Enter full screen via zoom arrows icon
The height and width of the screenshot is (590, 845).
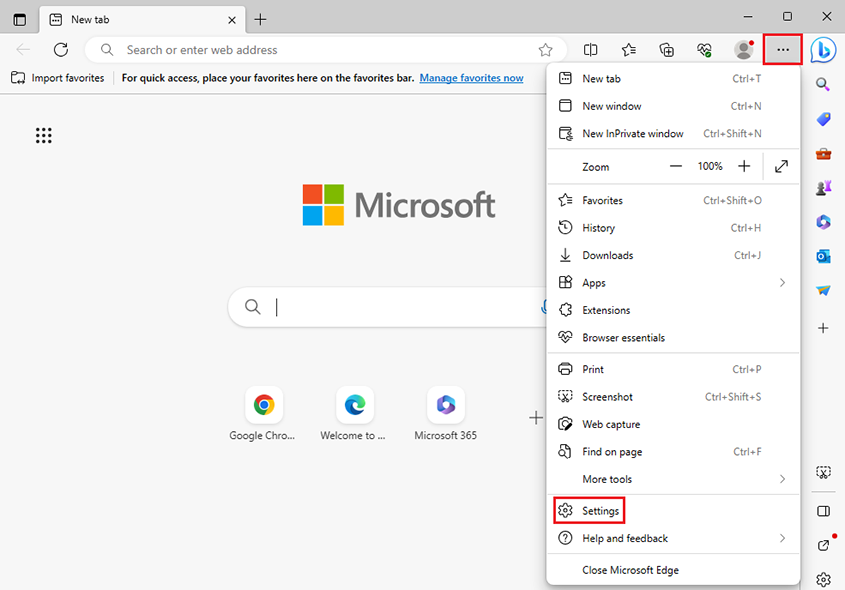[x=781, y=166]
